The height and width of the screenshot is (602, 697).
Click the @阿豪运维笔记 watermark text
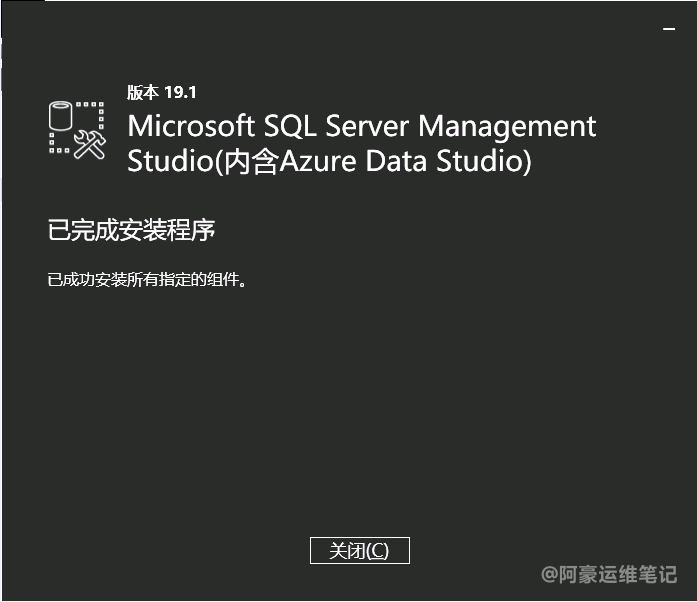click(609, 574)
